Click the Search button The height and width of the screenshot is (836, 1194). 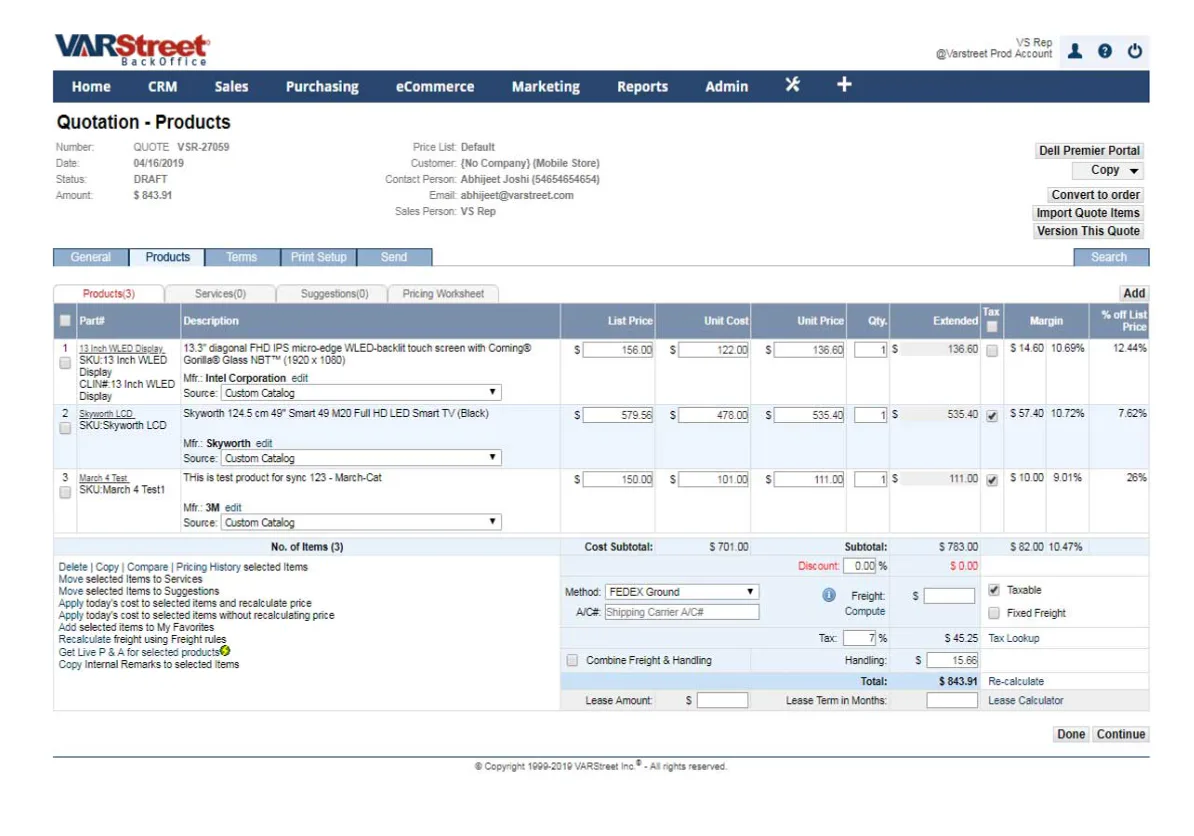(x=1109, y=257)
